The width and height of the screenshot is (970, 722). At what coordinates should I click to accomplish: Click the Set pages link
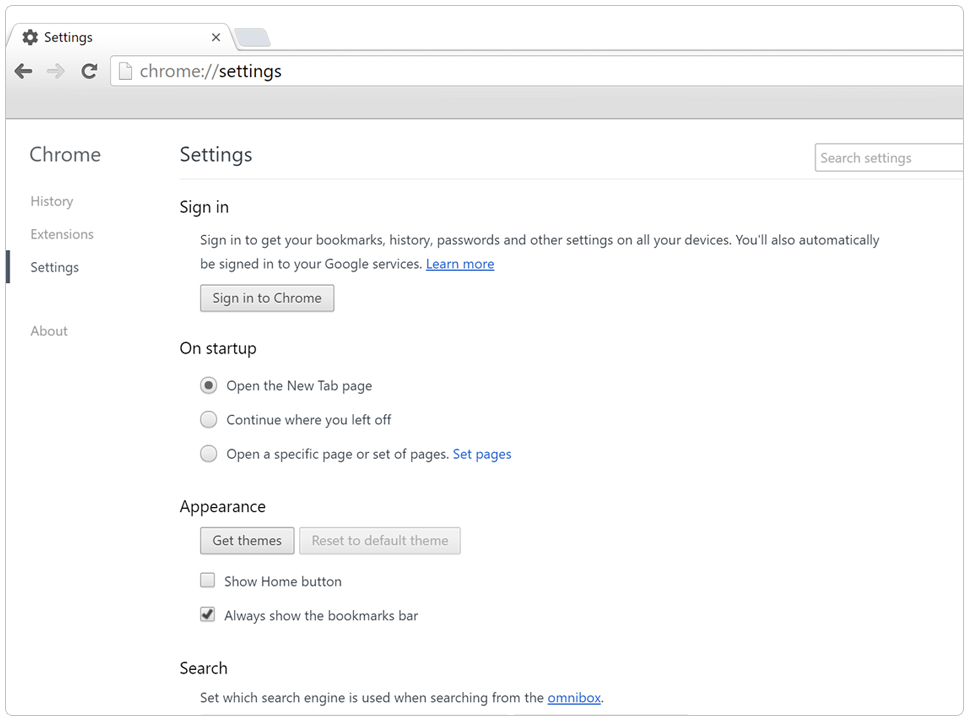click(x=482, y=454)
